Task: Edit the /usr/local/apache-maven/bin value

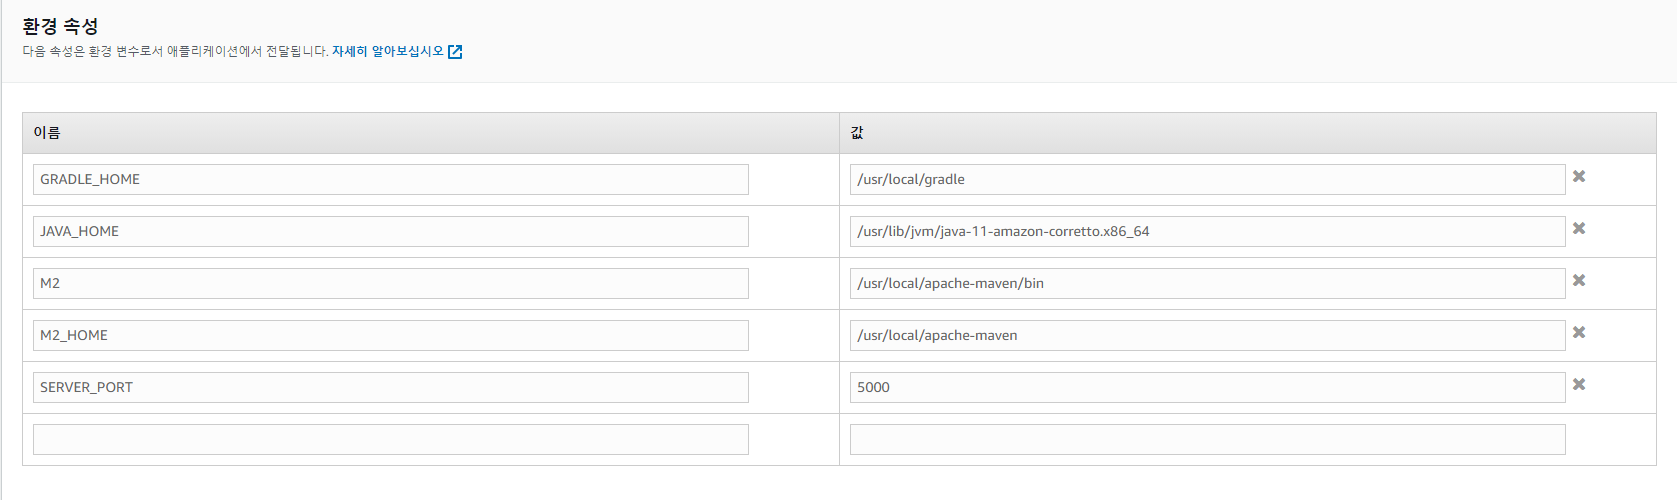Action: tap(1206, 284)
